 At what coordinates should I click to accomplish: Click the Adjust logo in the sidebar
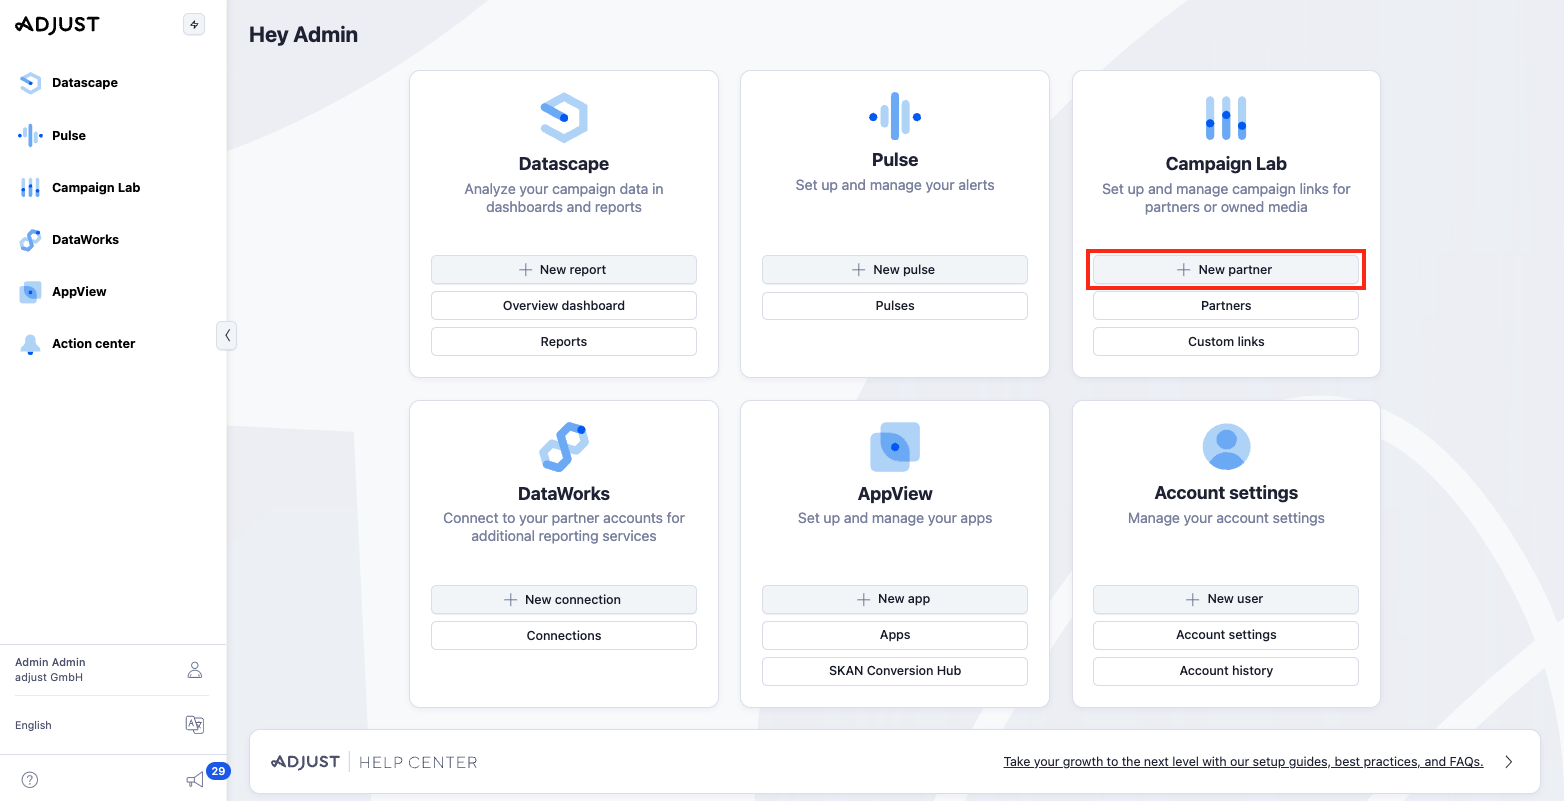57,25
